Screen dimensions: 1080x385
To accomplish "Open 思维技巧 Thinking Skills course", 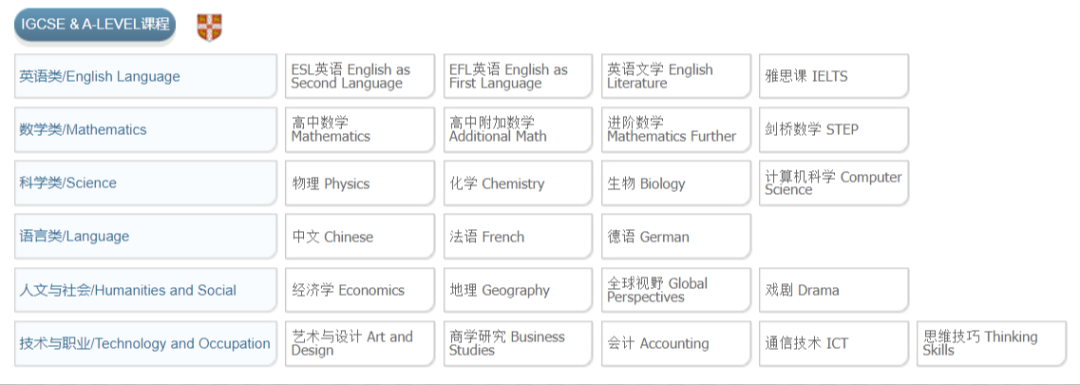I will point(992,343).
